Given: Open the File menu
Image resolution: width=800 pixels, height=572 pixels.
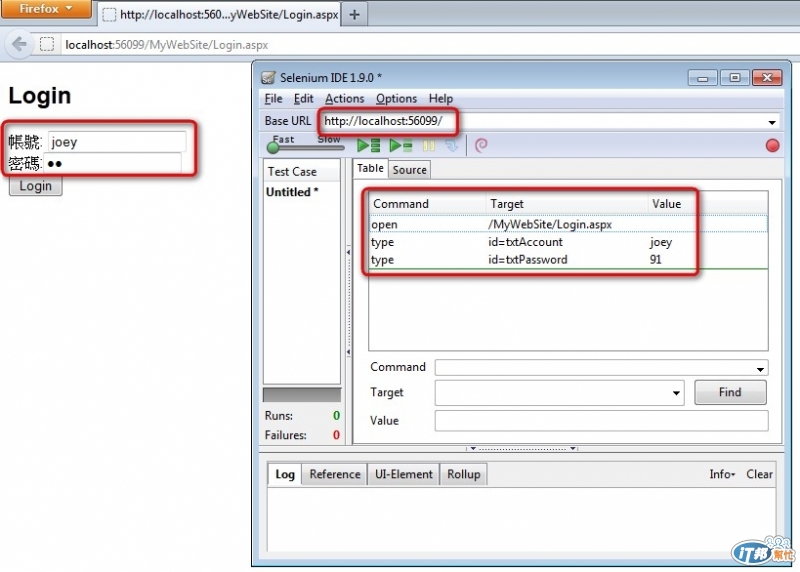Looking at the screenshot, I should (x=273, y=98).
